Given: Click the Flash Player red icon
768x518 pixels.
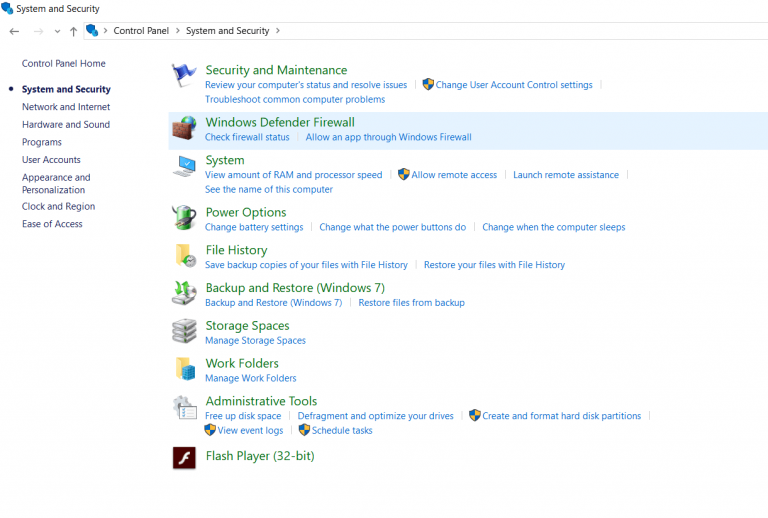Looking at the screenshot, I should pos(184,458).
